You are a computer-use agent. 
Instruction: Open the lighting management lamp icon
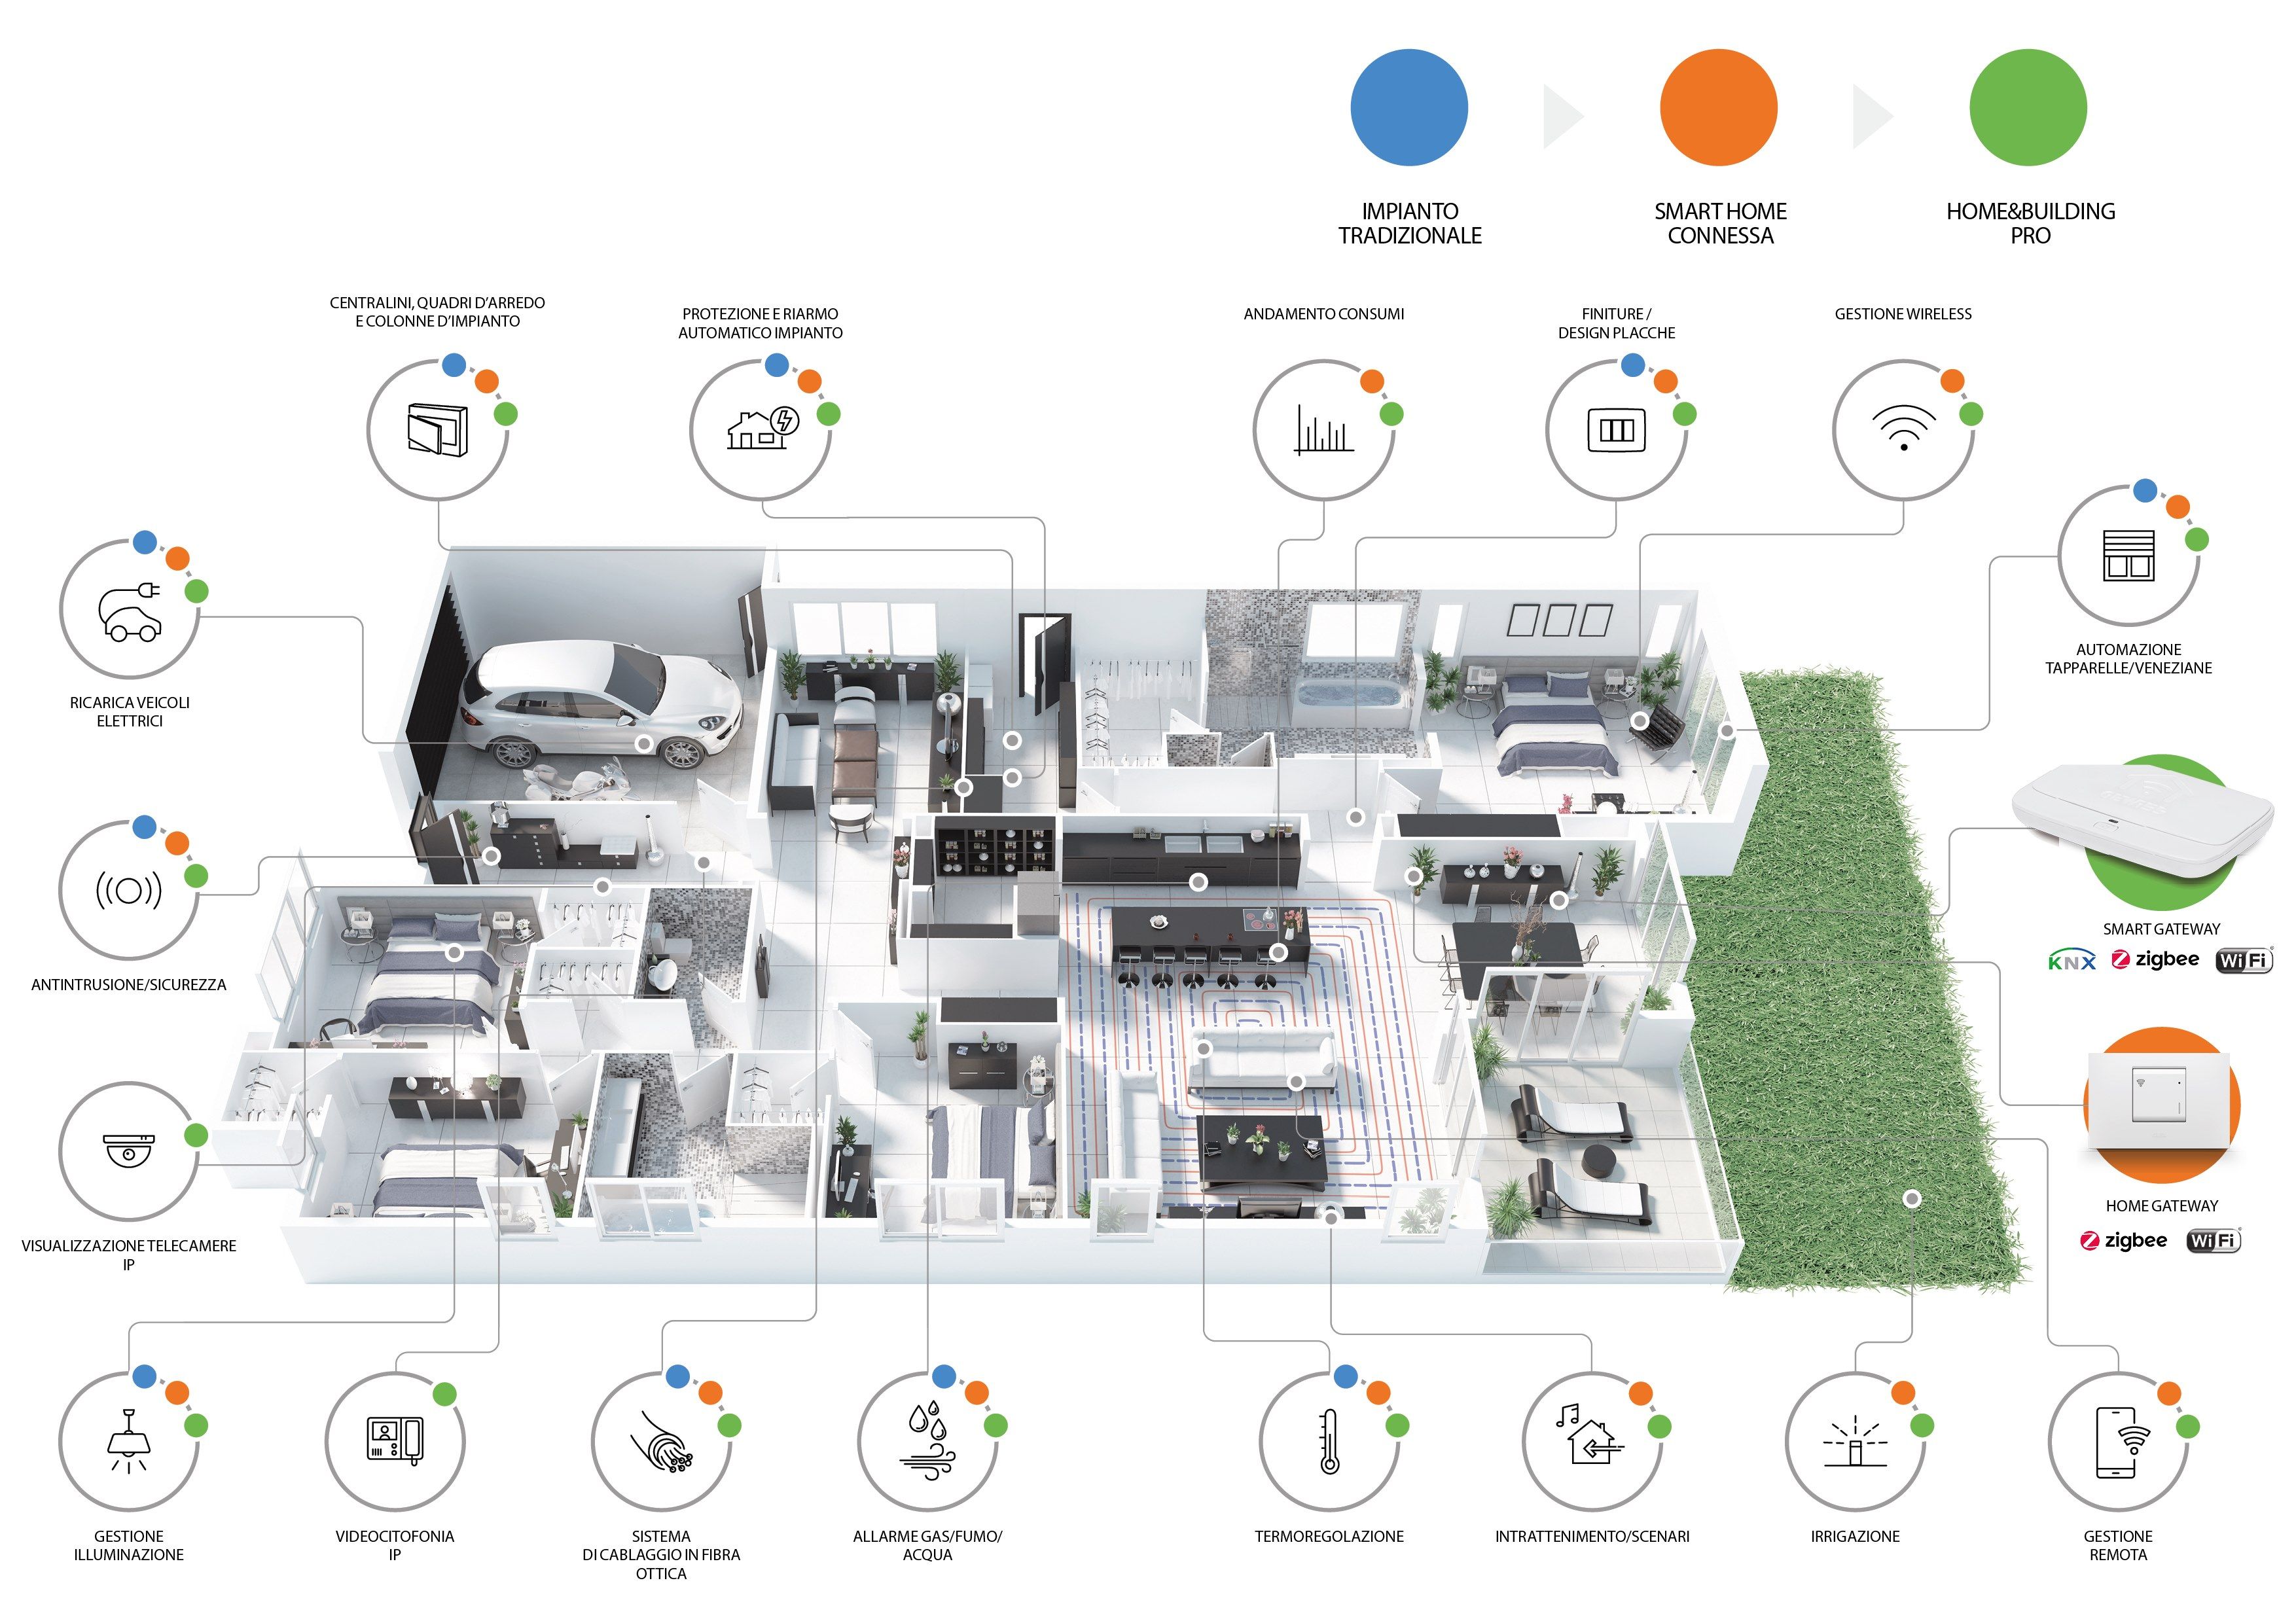point(129,1442)
